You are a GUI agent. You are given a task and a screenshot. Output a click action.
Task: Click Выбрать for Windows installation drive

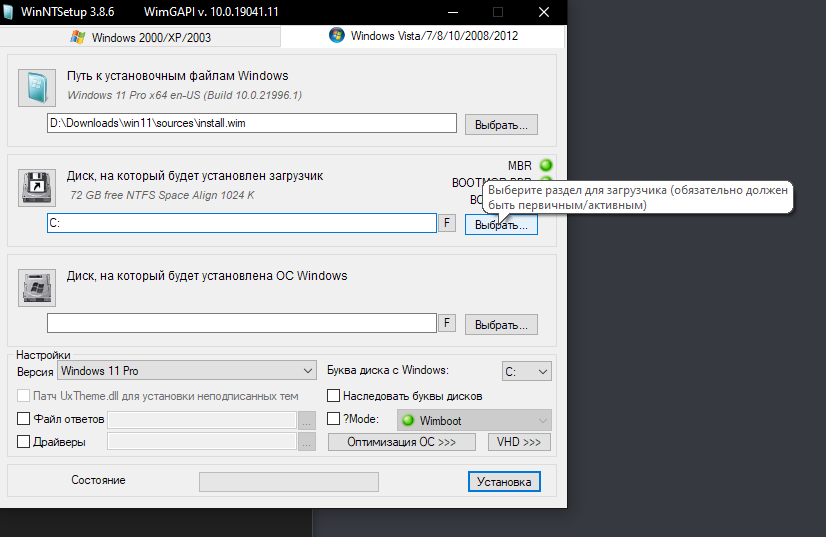coord(501,325)
